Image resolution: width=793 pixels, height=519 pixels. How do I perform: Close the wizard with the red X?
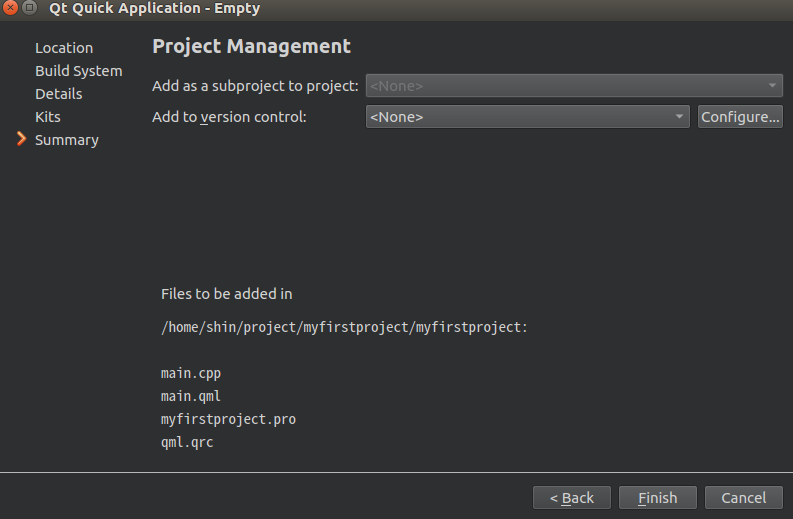pyautogui.click(x=10, y=8)
